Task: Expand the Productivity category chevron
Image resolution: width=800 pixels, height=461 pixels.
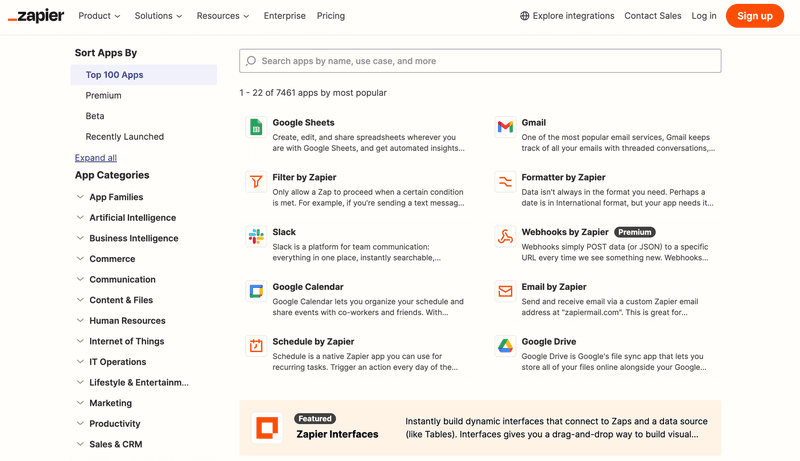Action: 80,423
